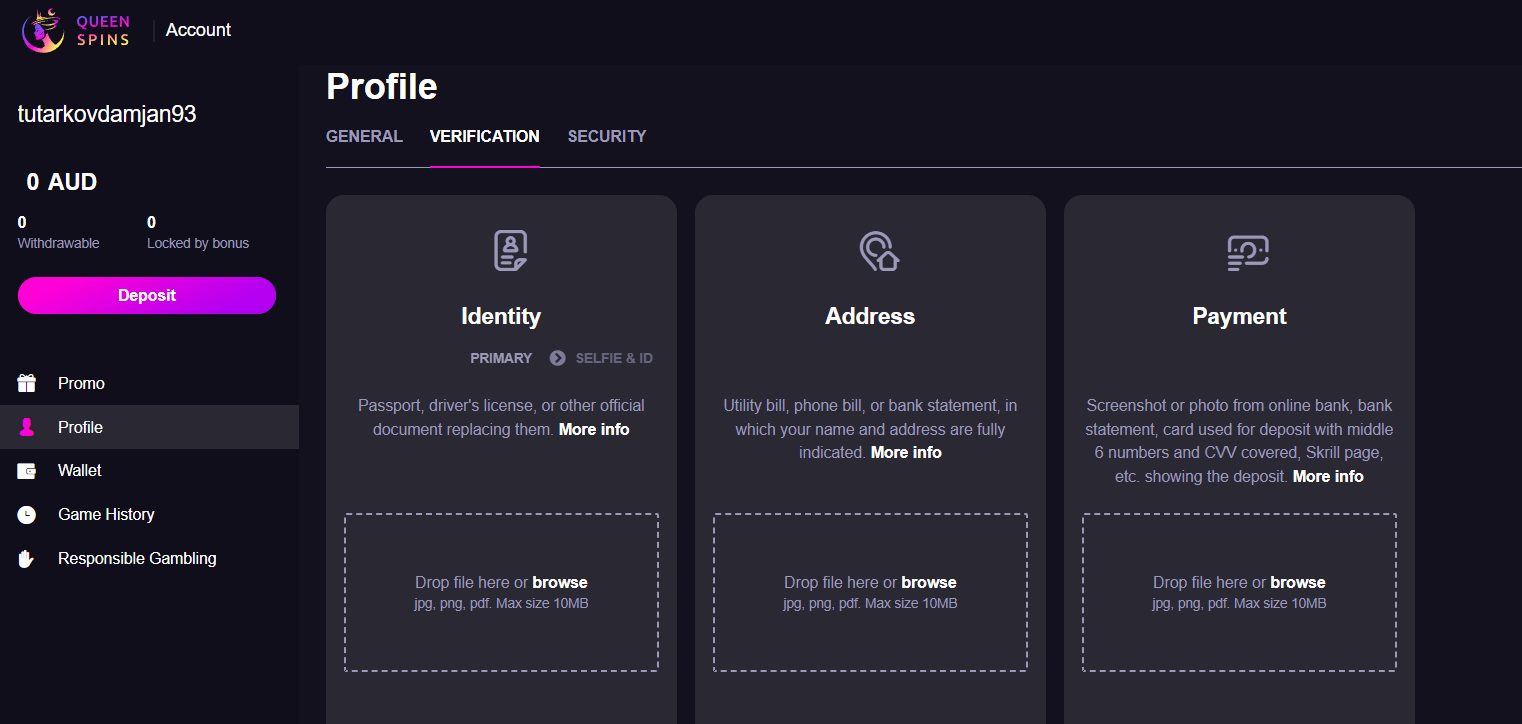
Task: Click the Identity ID badge icon
Action: pyautogui.click(x=501, y=250)
